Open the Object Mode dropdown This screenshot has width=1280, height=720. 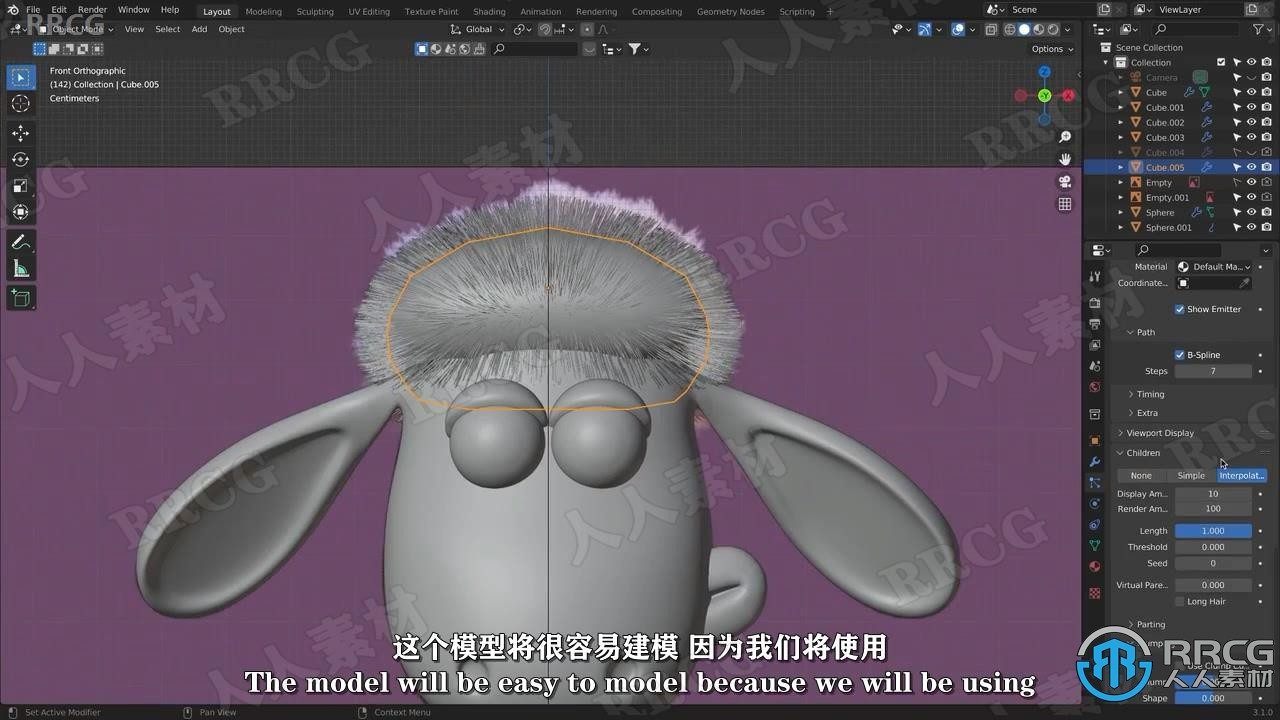(76, 29)
